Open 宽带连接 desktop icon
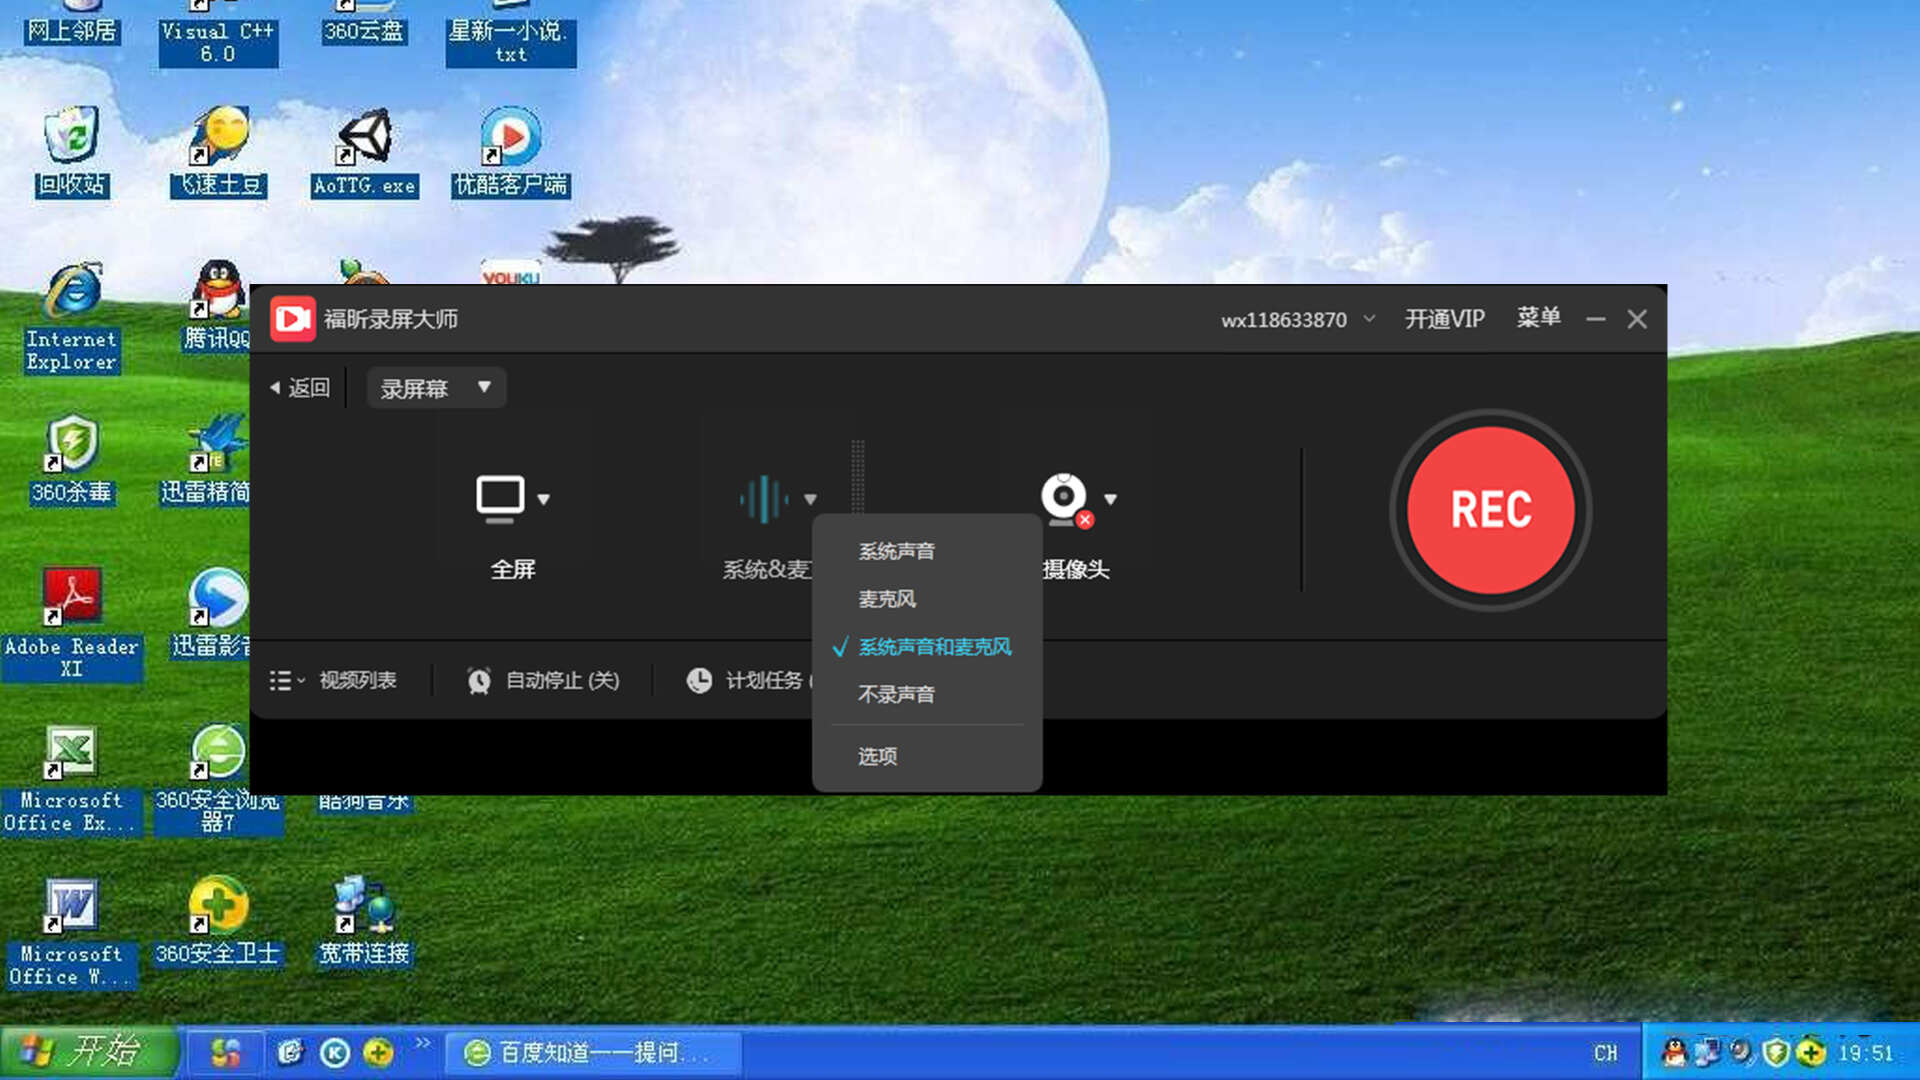 pyautogui.click(x=364, y=922)
